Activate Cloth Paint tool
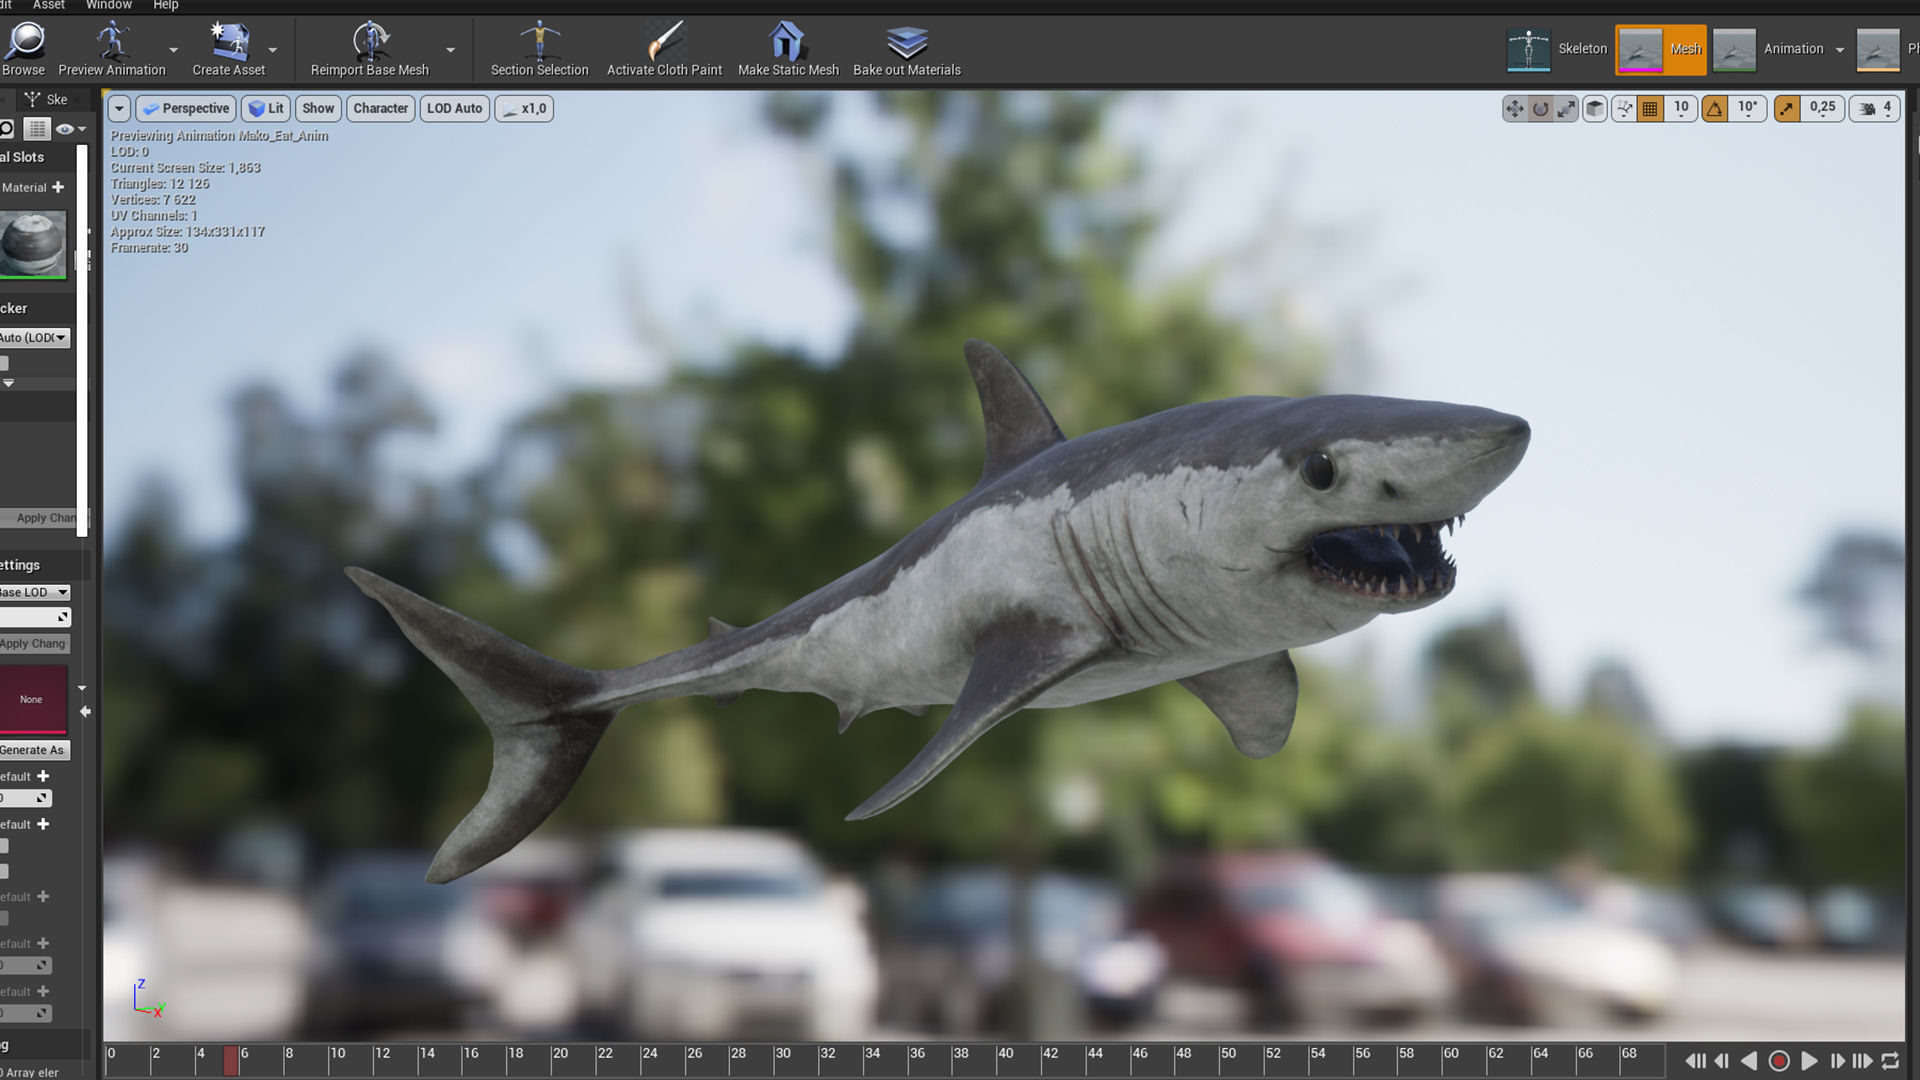The width and height of the screenshot is (1920, 1080). (664, 42)
